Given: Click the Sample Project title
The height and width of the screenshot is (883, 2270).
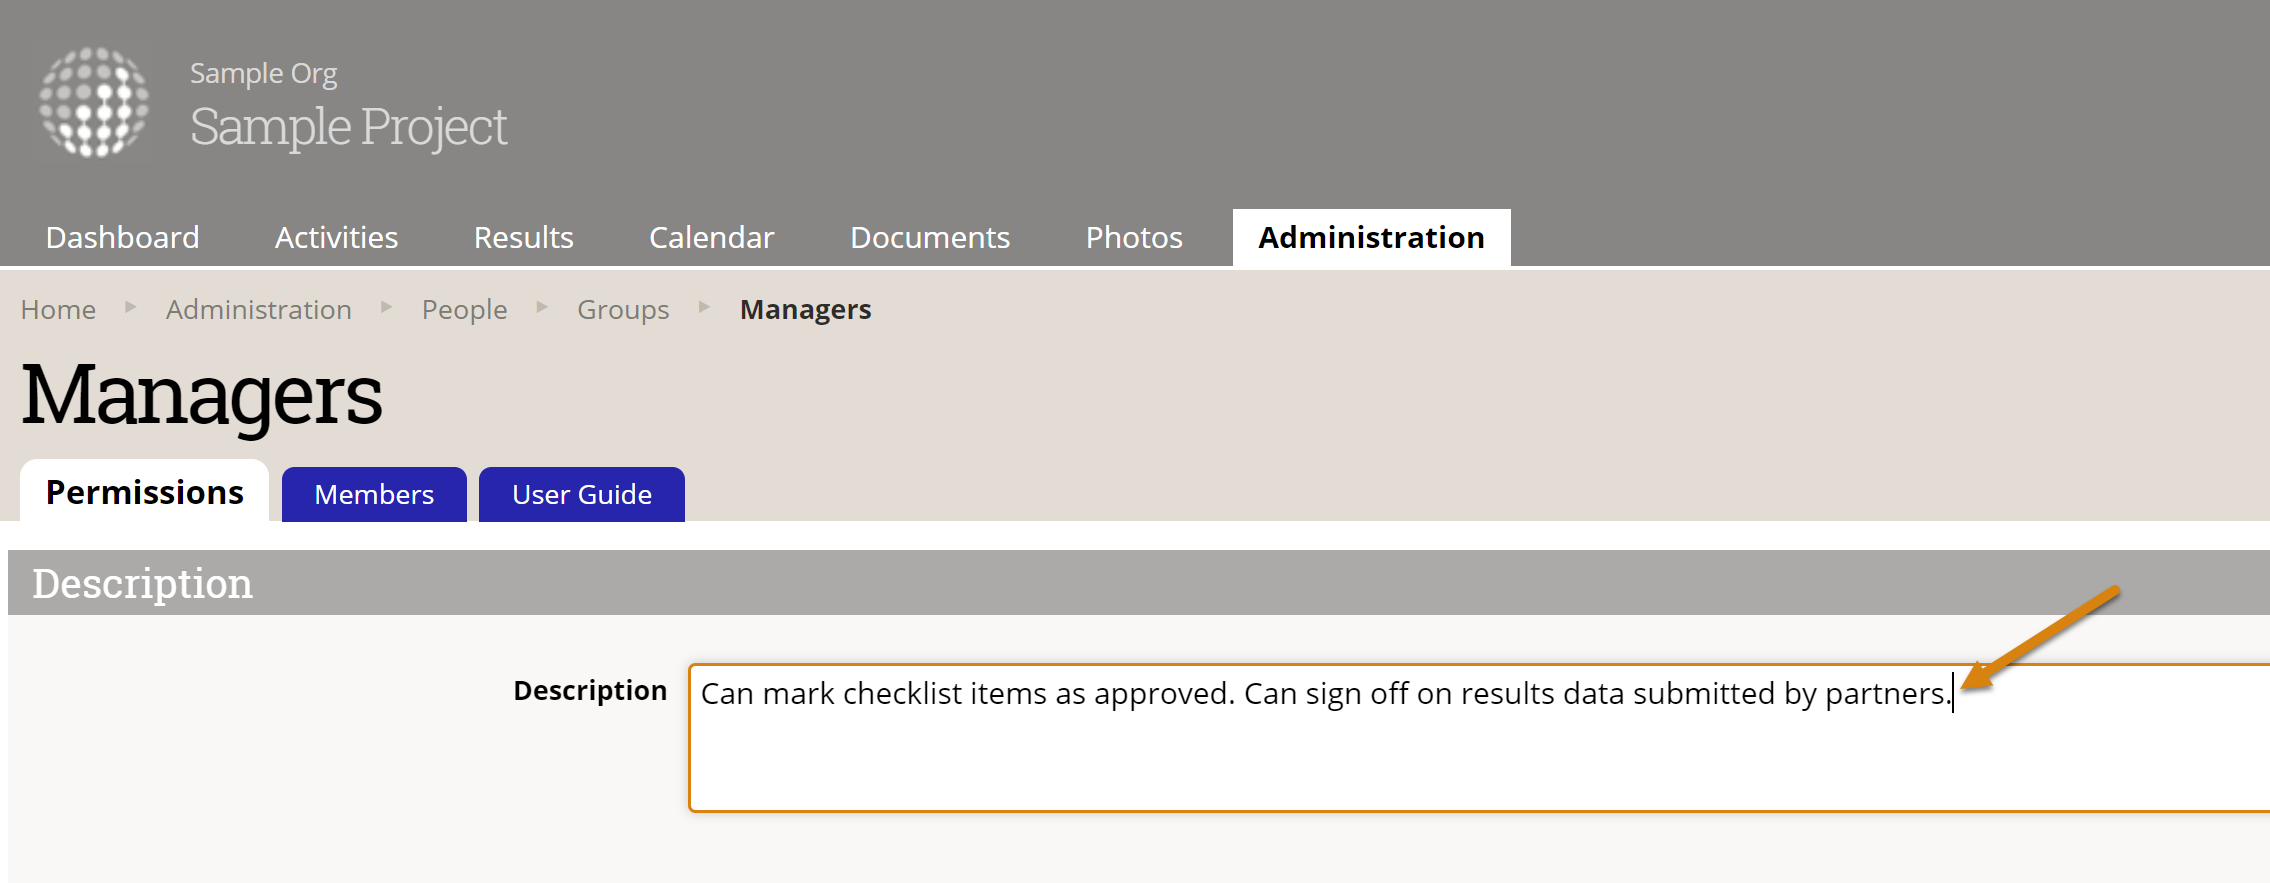Looking at the screenshot, I should [x=348, y=127].
